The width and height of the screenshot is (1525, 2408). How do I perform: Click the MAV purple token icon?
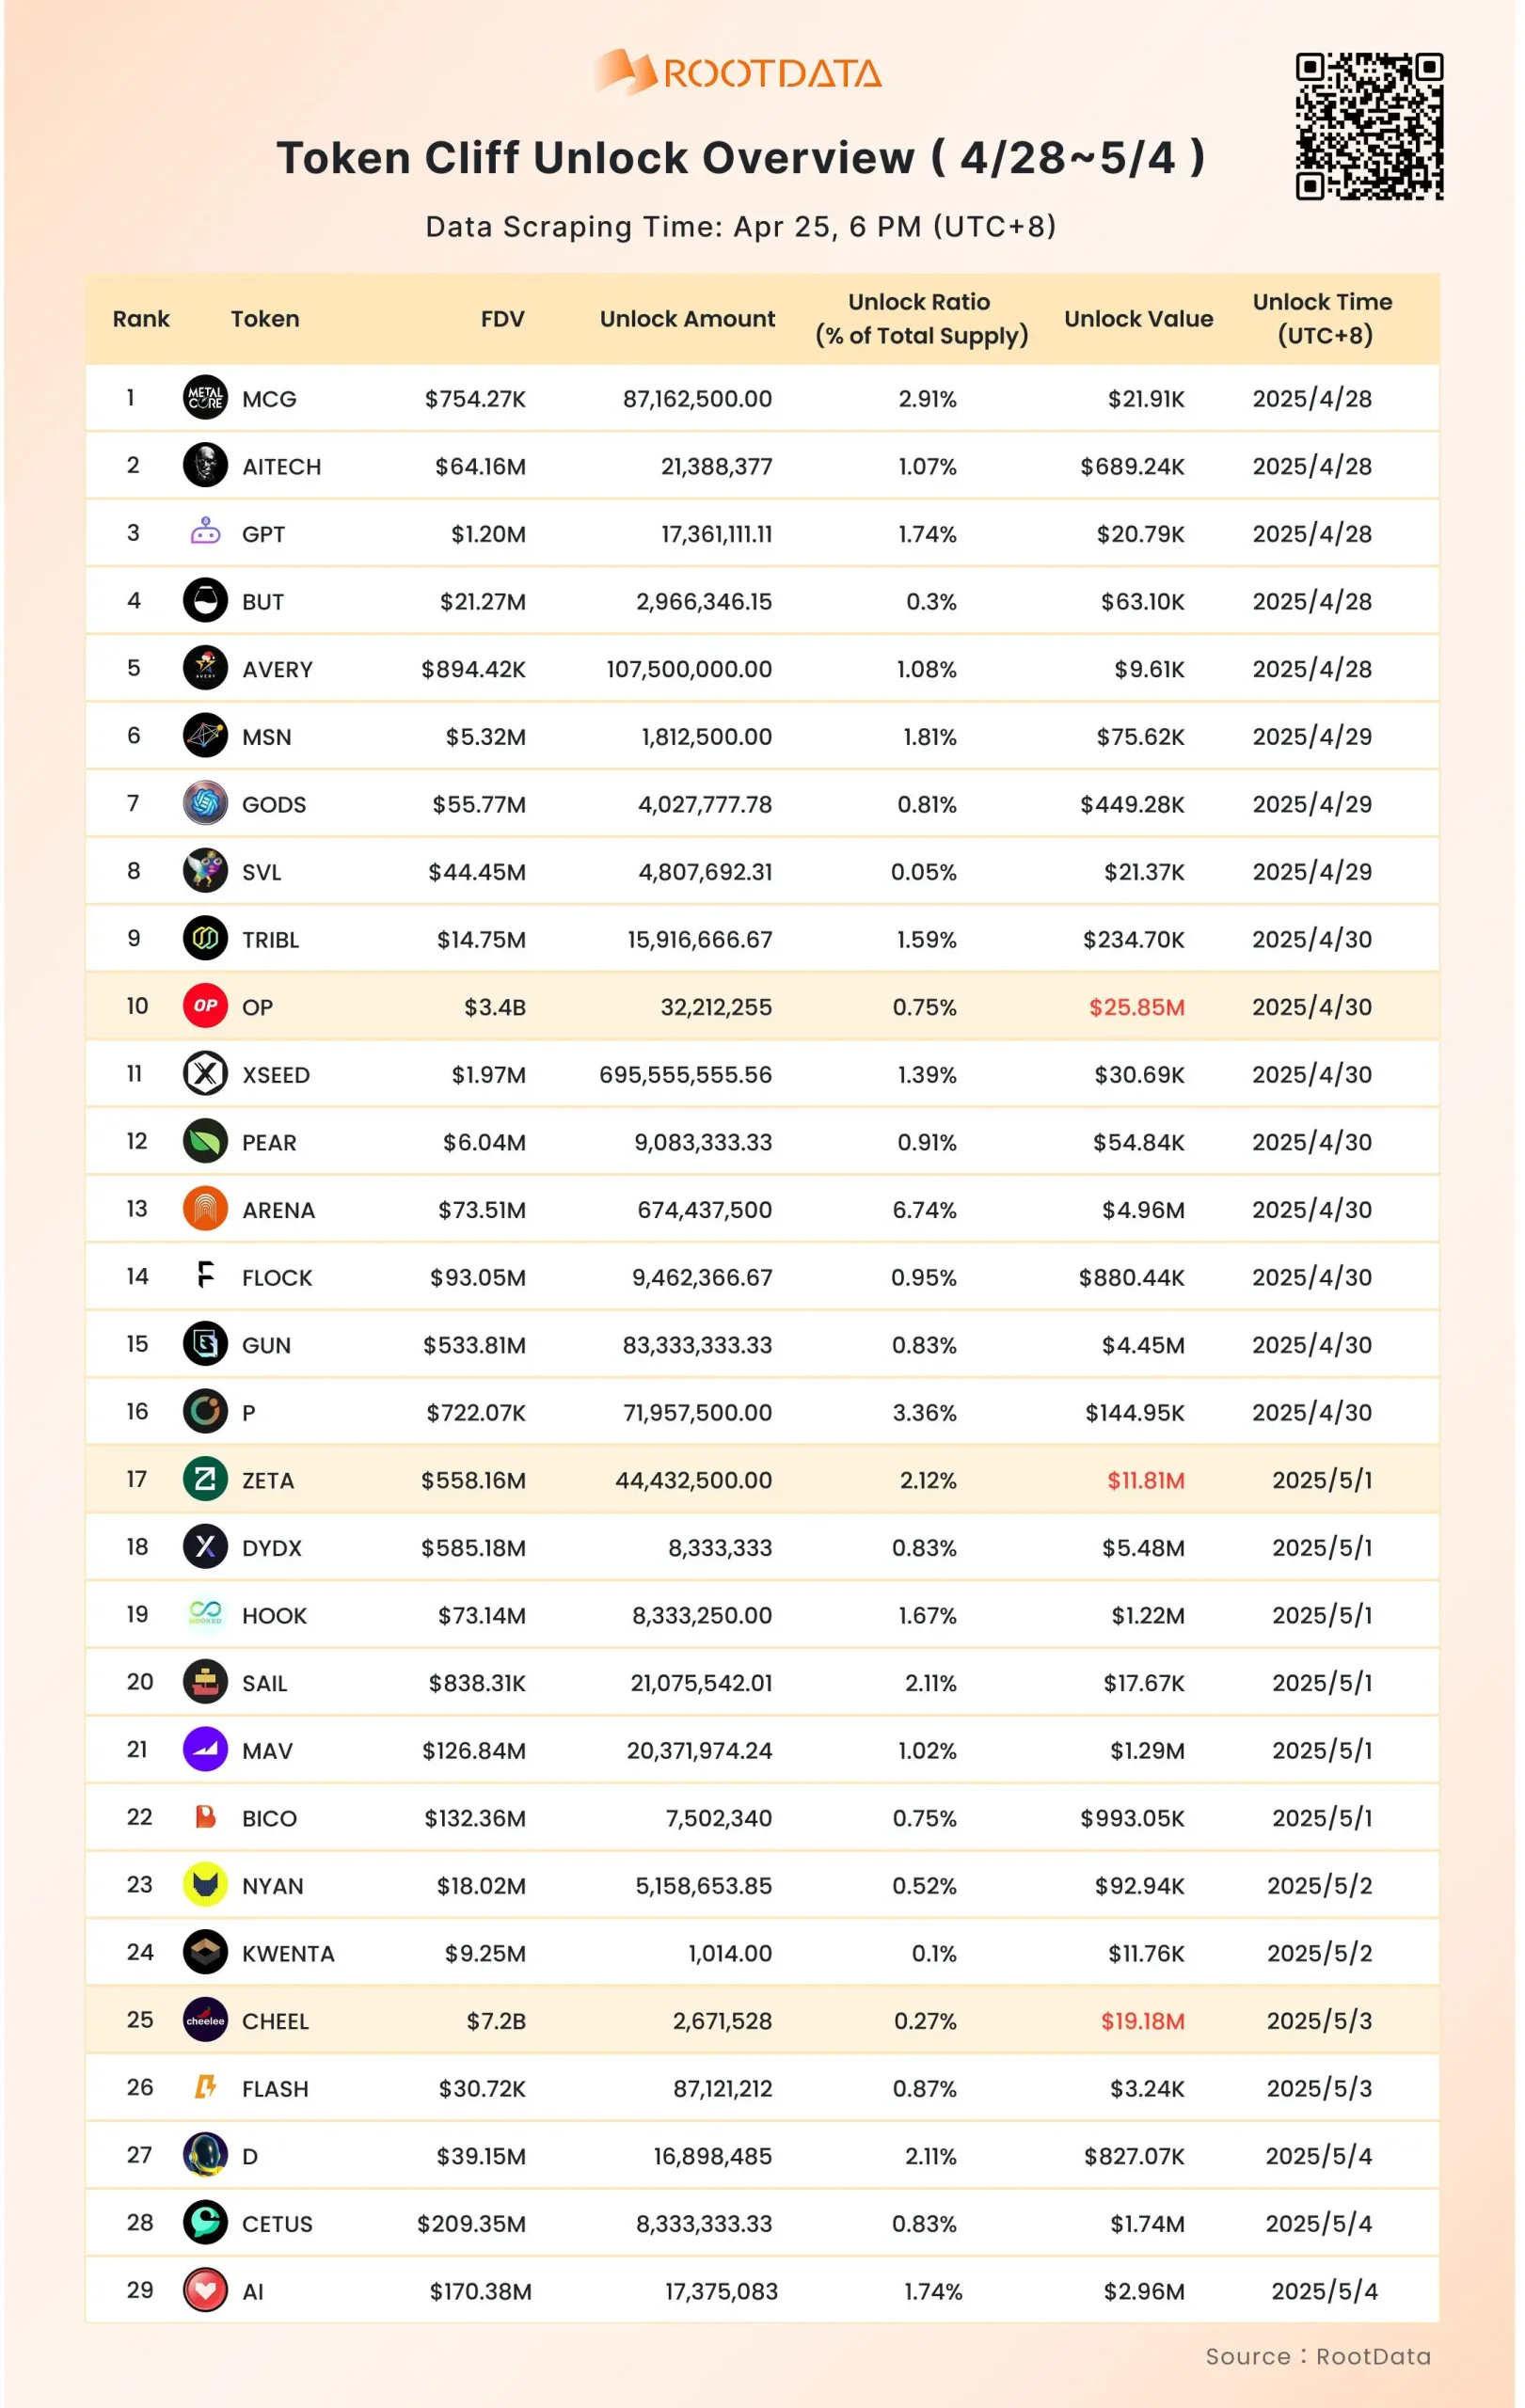tap(205, 1750)
